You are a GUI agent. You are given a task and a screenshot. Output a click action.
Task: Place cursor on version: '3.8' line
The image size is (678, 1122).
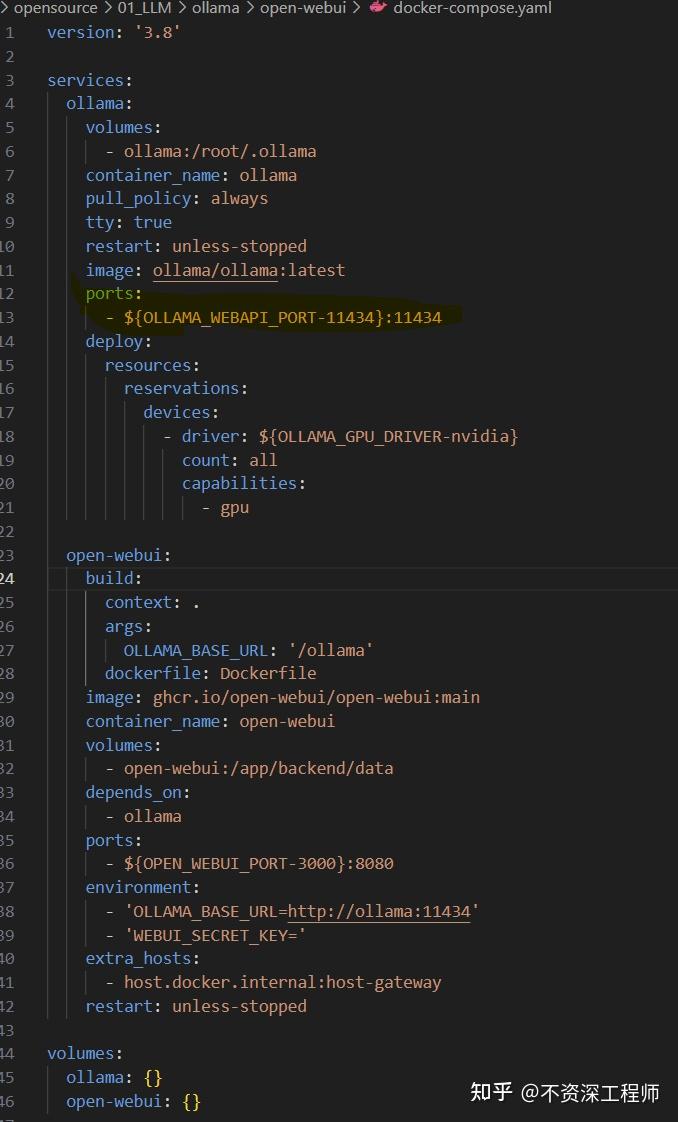(114, 33)
